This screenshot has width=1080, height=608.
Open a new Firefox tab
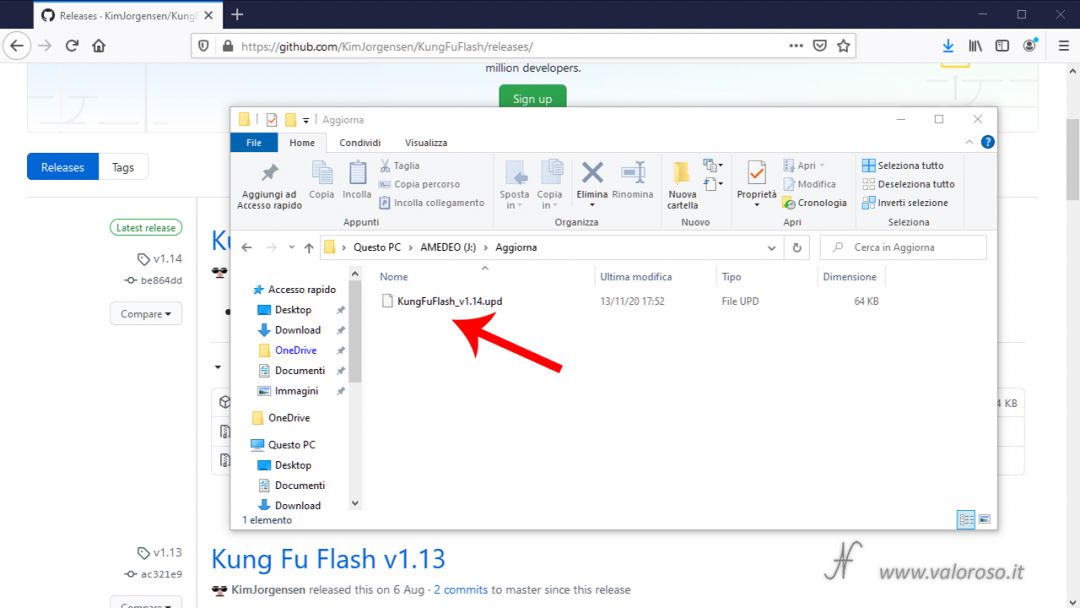coord(237,14)
